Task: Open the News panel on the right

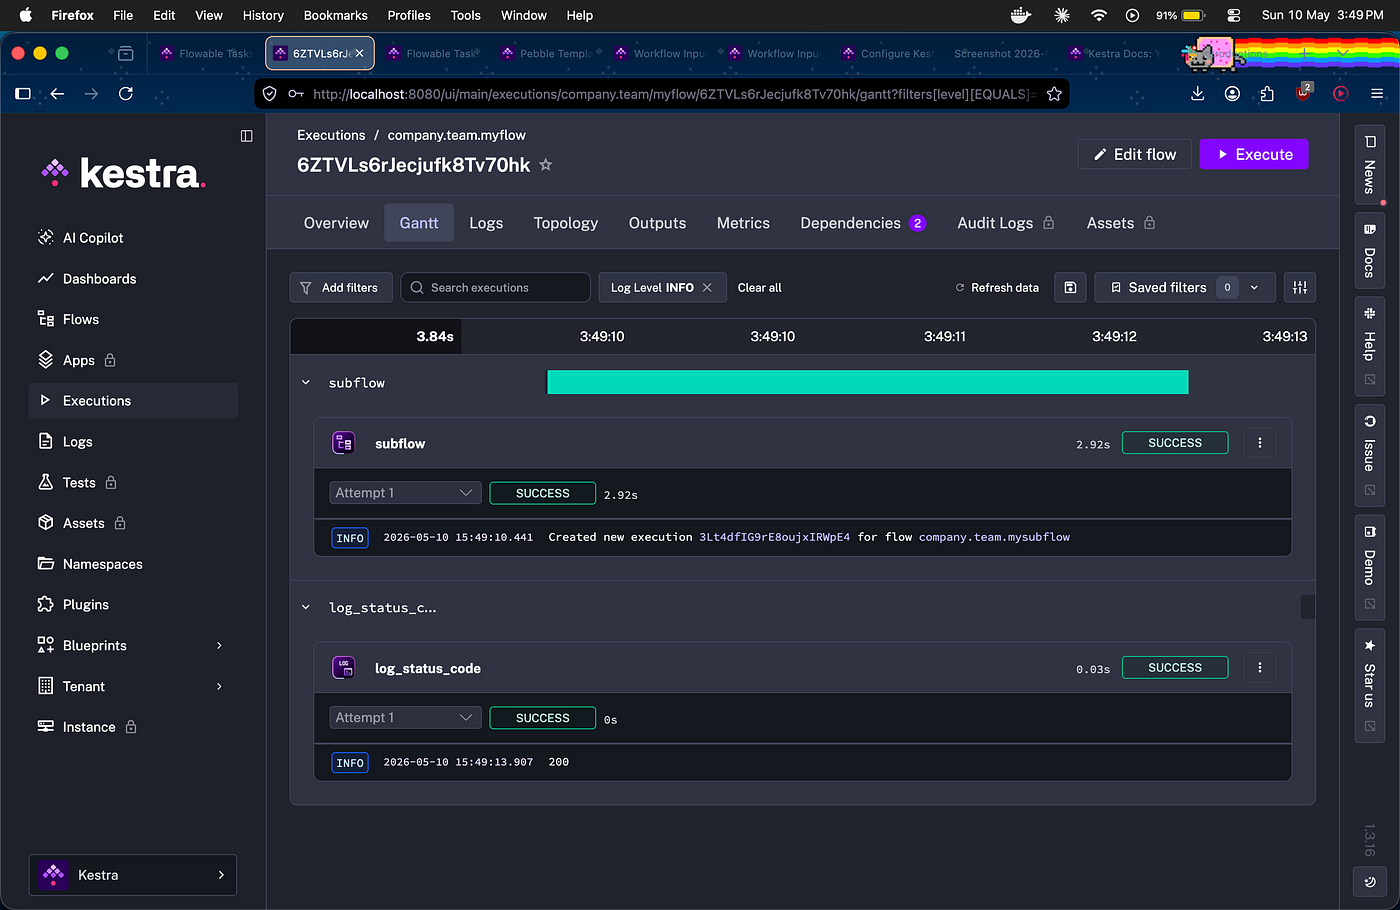Action: click(x=1369, y=165)
